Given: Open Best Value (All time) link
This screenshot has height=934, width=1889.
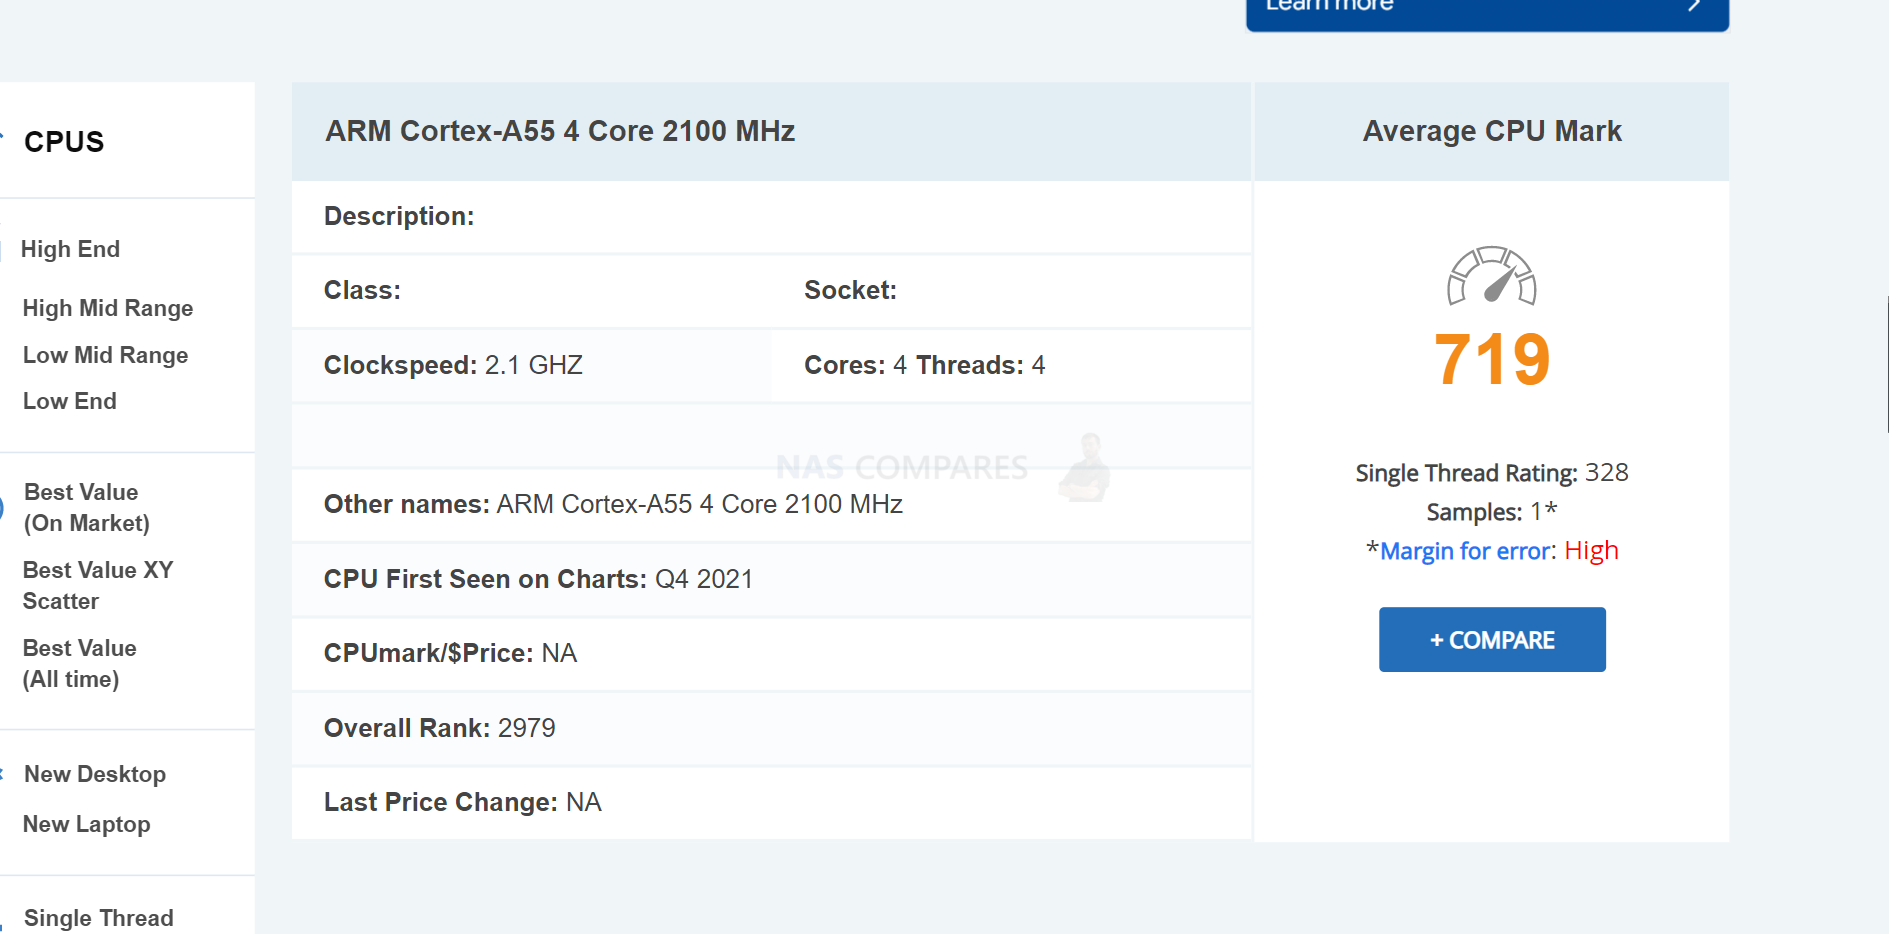Looking at the screenshot, I should [x=80, y=663].
